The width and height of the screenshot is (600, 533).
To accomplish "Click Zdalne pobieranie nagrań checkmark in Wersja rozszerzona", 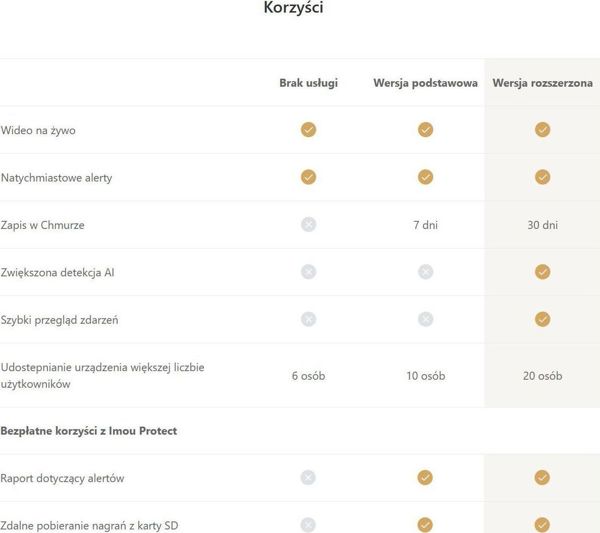I will click(x=542, y=525).
